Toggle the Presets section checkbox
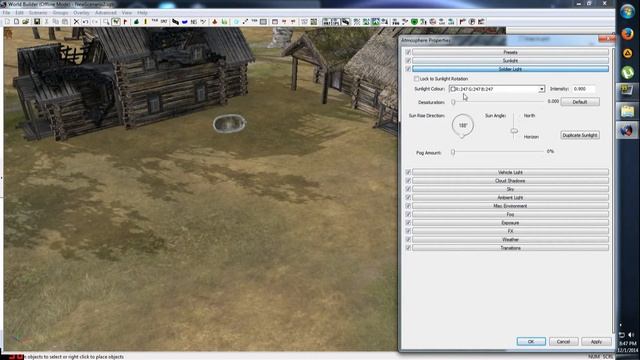The image size is (640, 360). click(x=408, y=52)
